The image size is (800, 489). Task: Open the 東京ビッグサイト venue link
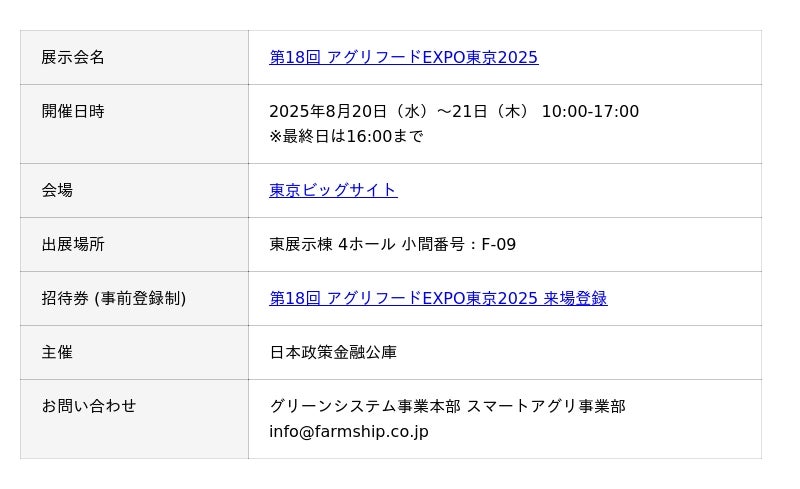click(x=333, y=190)
